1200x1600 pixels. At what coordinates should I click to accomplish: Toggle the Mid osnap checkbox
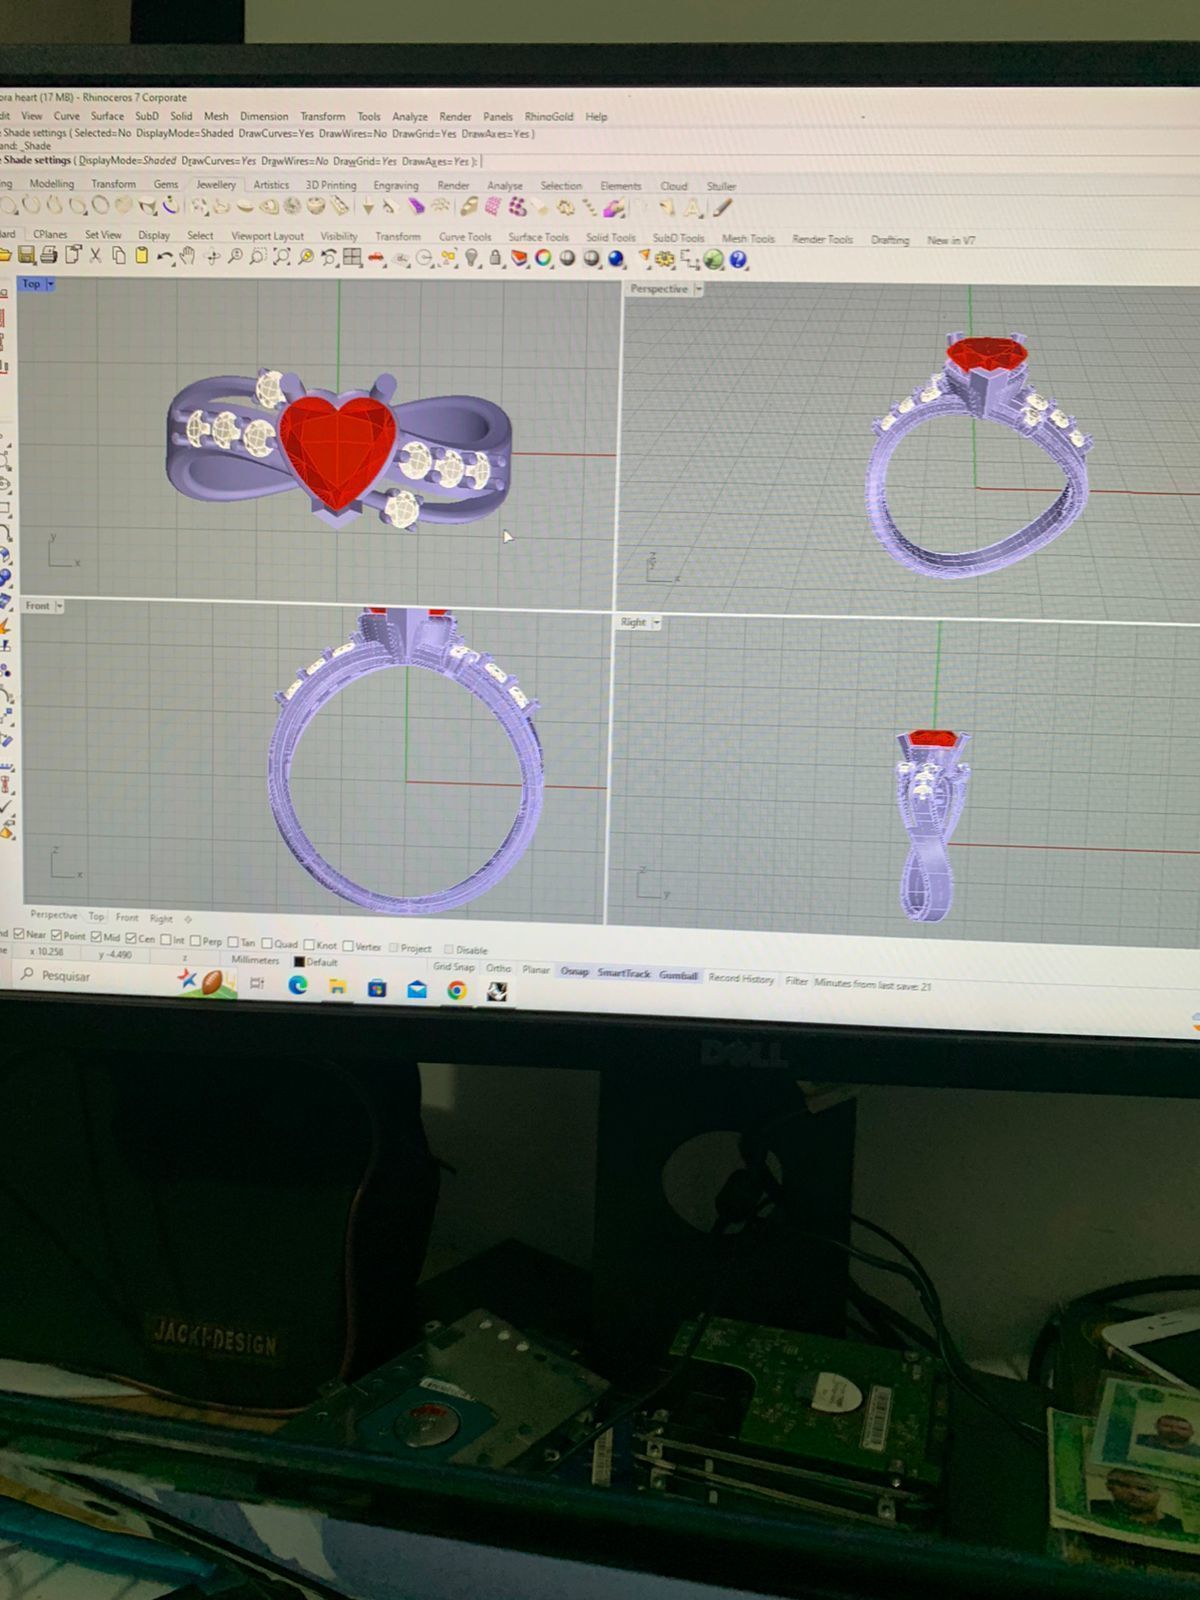tap(96, 937)
